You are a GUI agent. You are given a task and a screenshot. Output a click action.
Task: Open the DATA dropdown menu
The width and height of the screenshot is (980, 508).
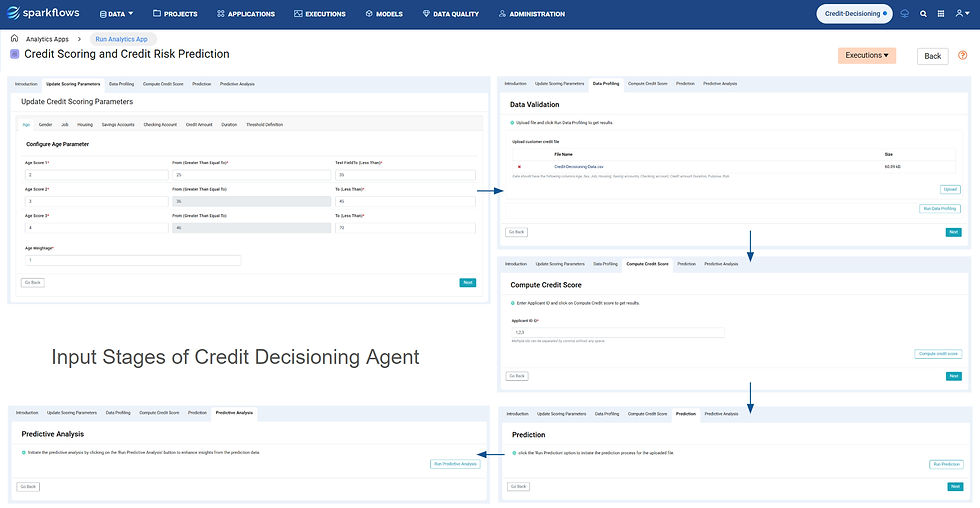tap(116, 14)
